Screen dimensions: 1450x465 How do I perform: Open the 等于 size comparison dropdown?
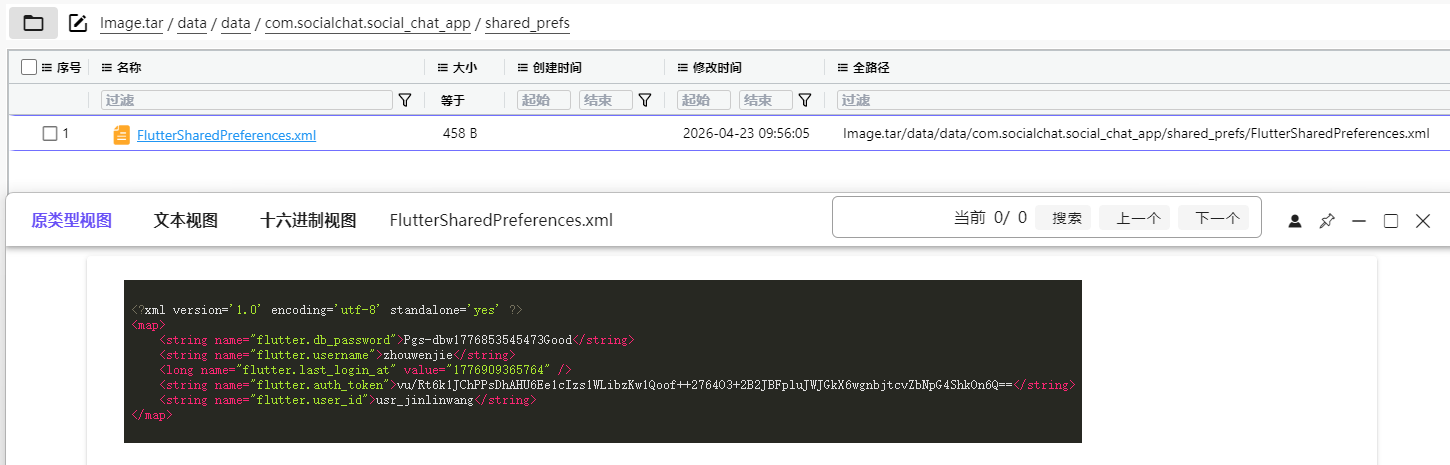pyautogui.click(x=453, y=101)
